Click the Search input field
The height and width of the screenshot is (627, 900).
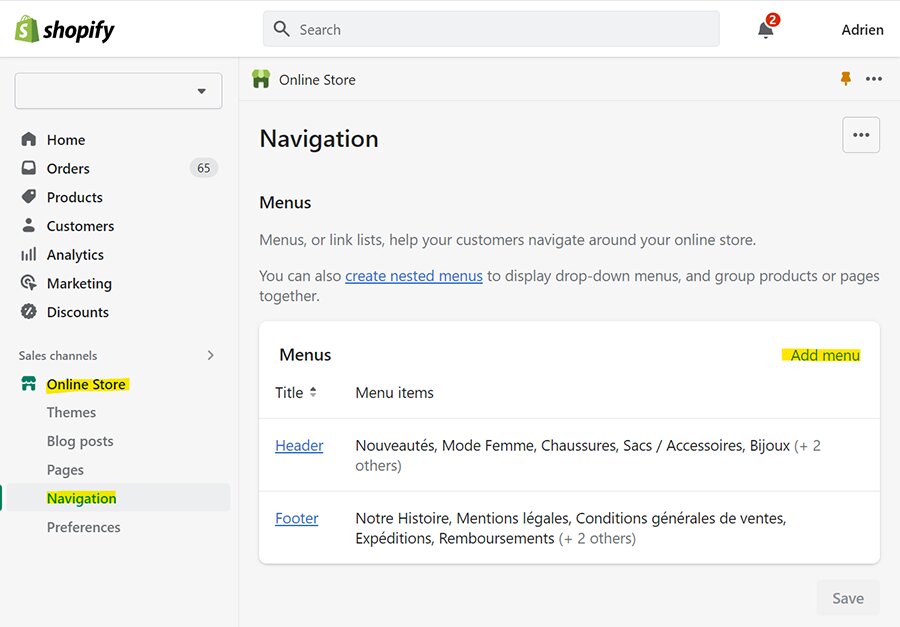(491, 29)
